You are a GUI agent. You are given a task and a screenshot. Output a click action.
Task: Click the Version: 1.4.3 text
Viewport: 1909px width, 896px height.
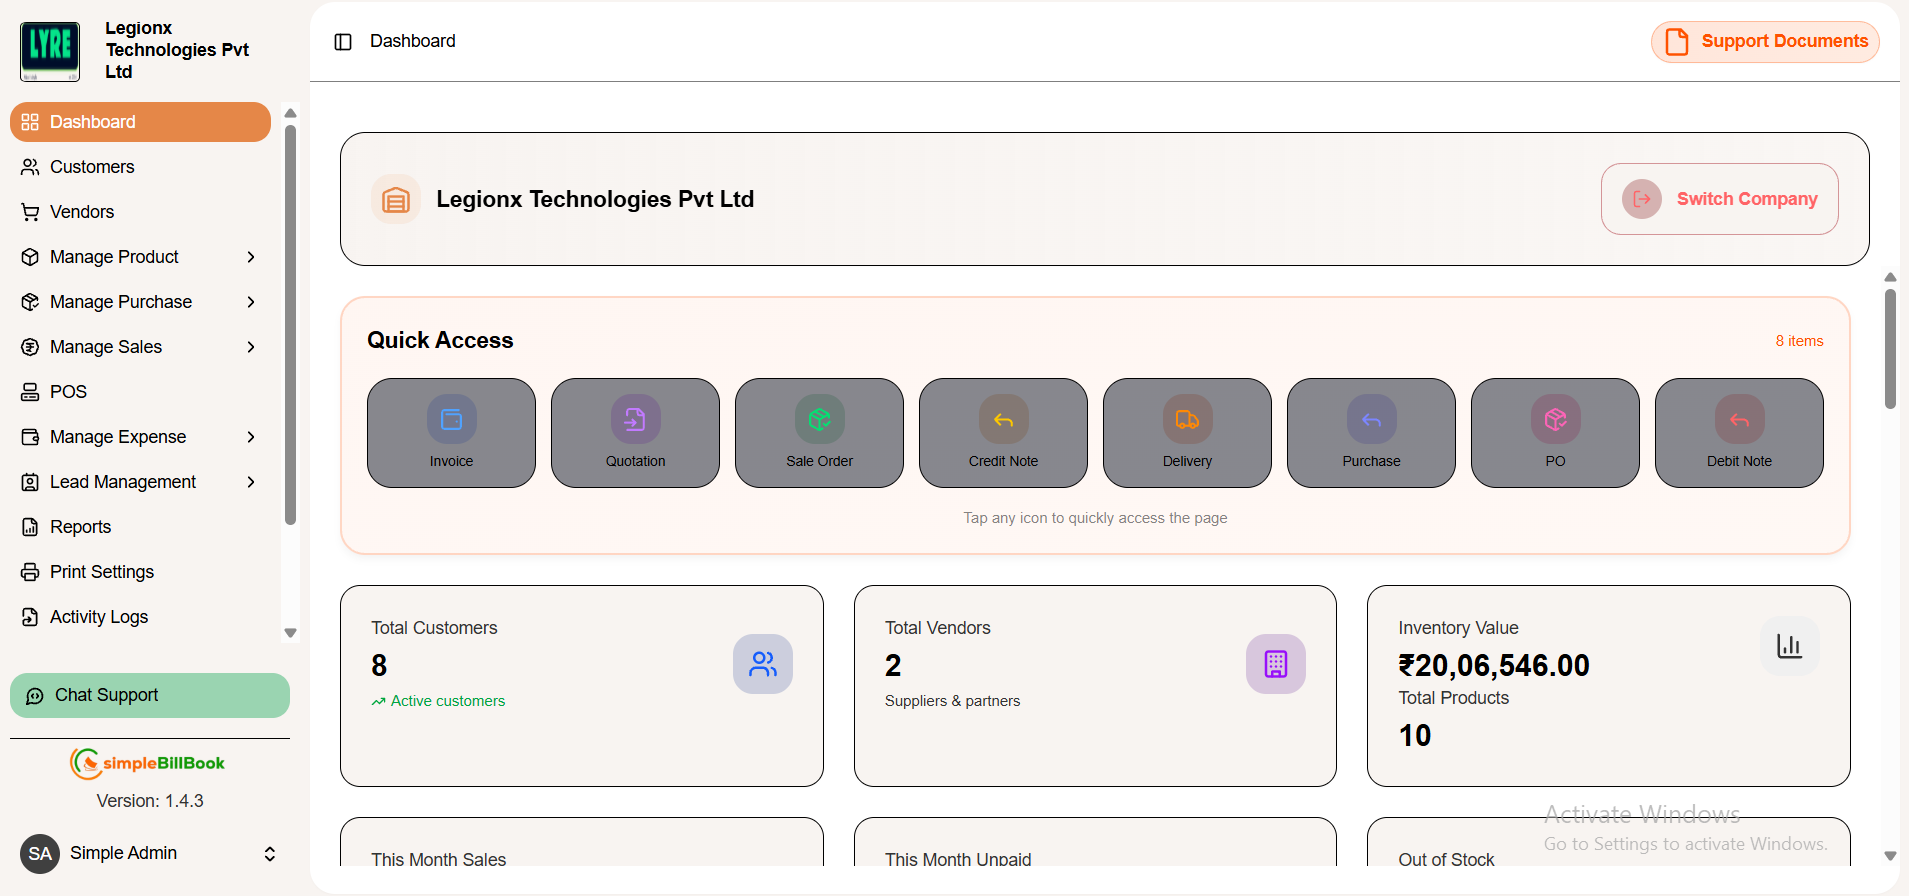150,801
